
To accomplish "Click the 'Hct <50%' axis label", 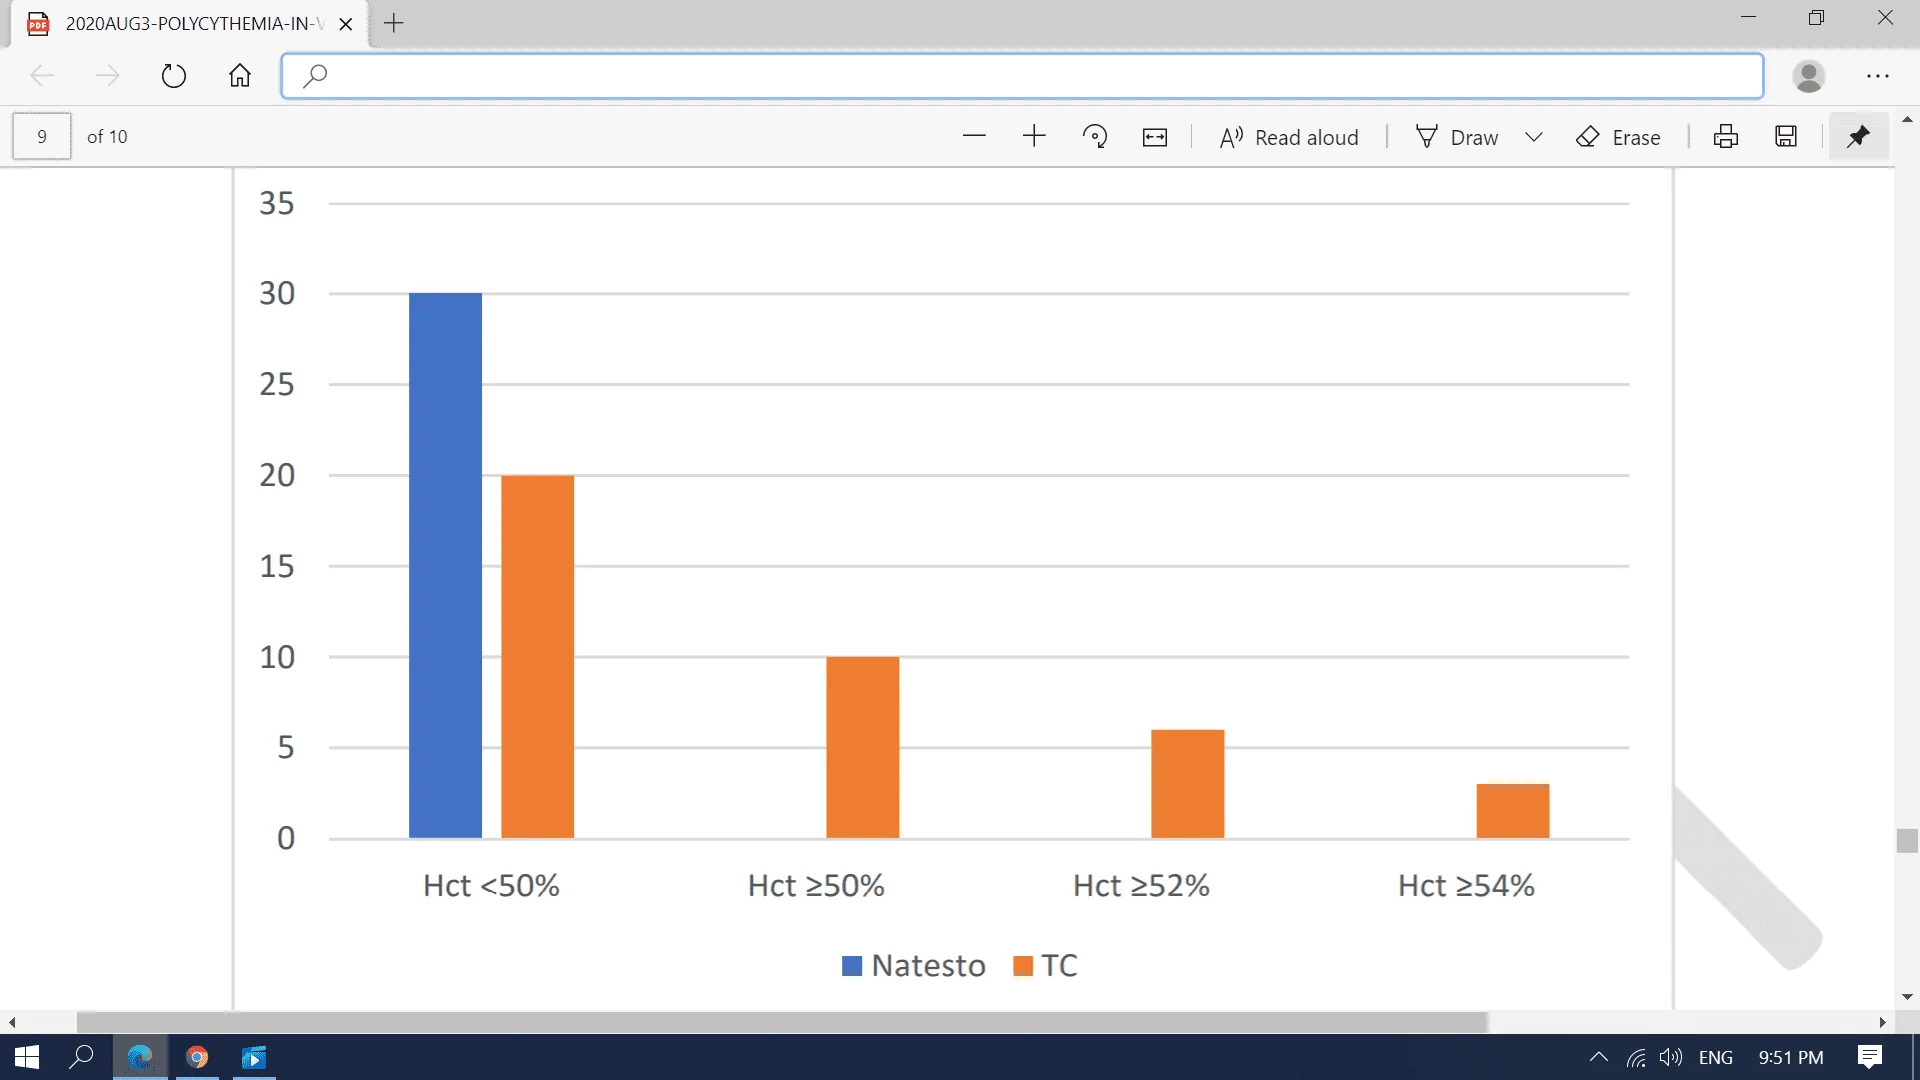I will 491,886.
